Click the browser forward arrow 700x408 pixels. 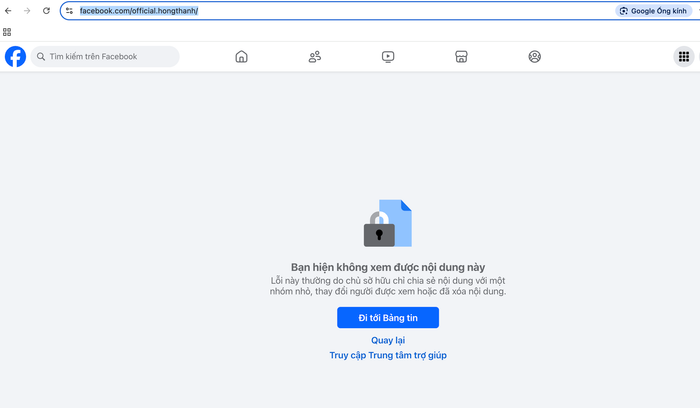pyautogui.click(x=27, y=10)
